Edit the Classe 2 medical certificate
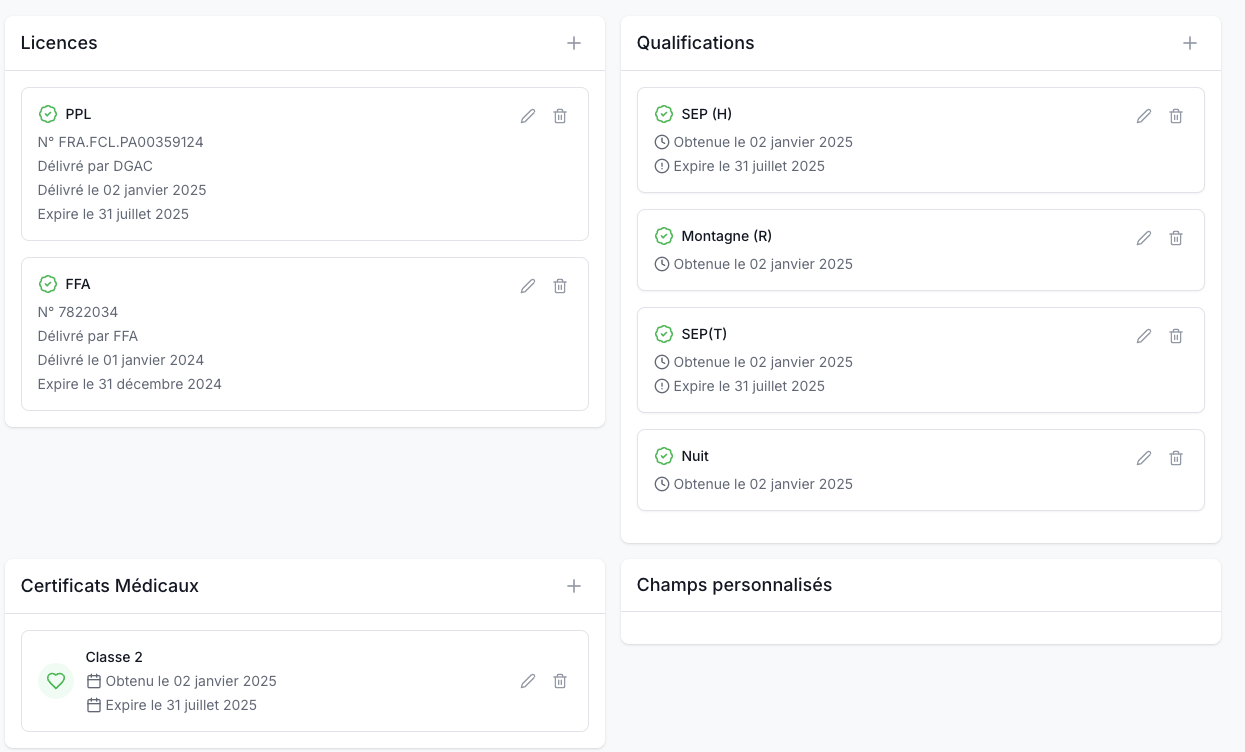The width and height of the screenshot is (1245, 752). tap(528, 681)
